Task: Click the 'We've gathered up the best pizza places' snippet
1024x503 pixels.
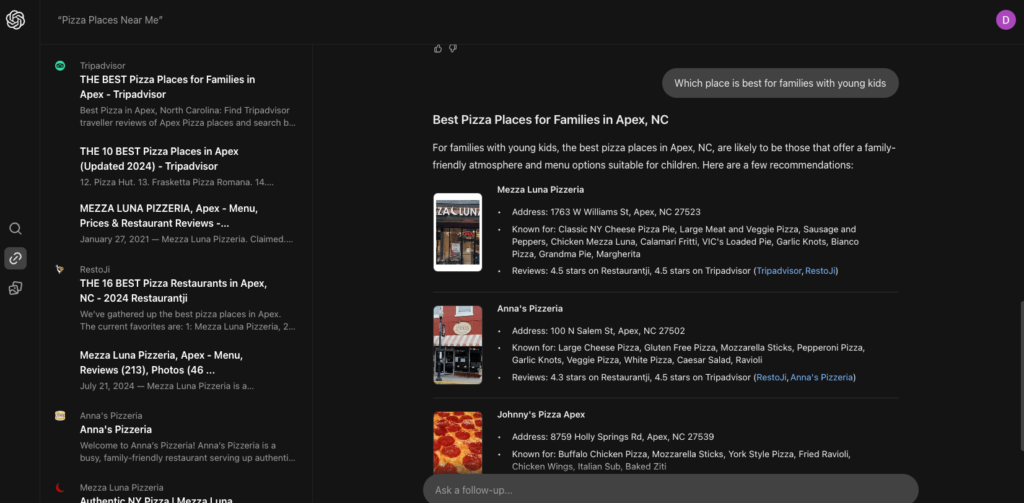Action: [187, 320]
